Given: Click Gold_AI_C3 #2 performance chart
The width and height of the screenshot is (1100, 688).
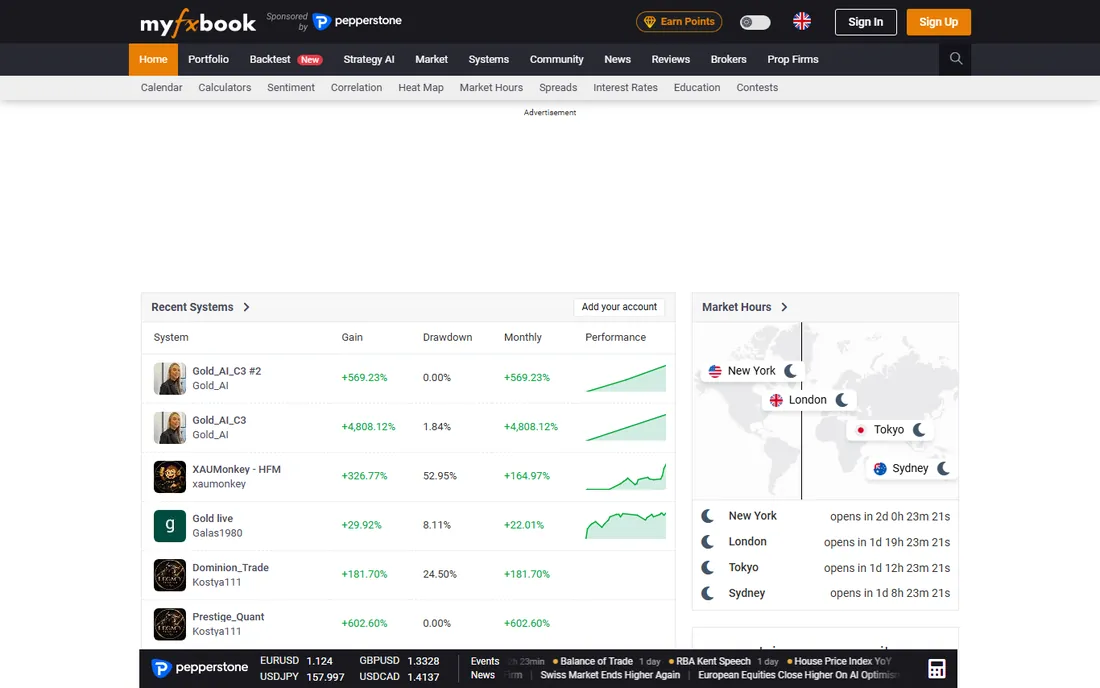Looking at the screenshot, I should click(x=626, y=378).
